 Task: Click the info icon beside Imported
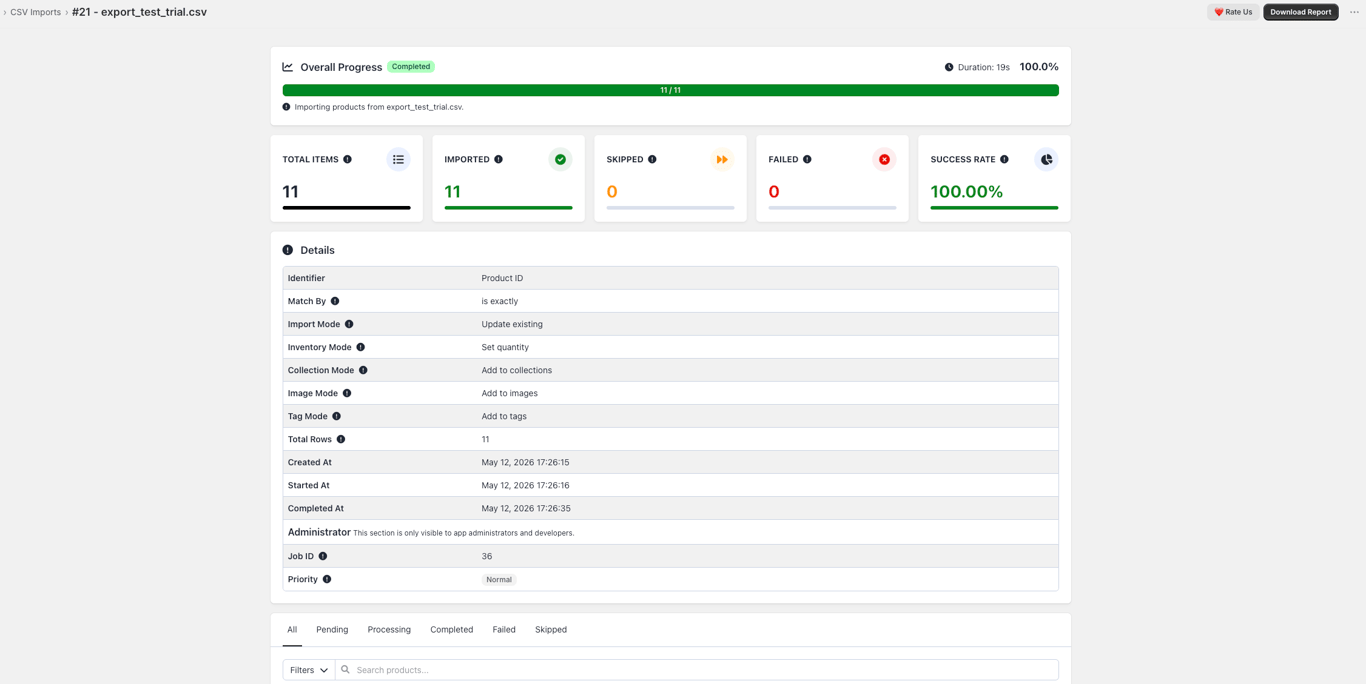coord(498,159)
